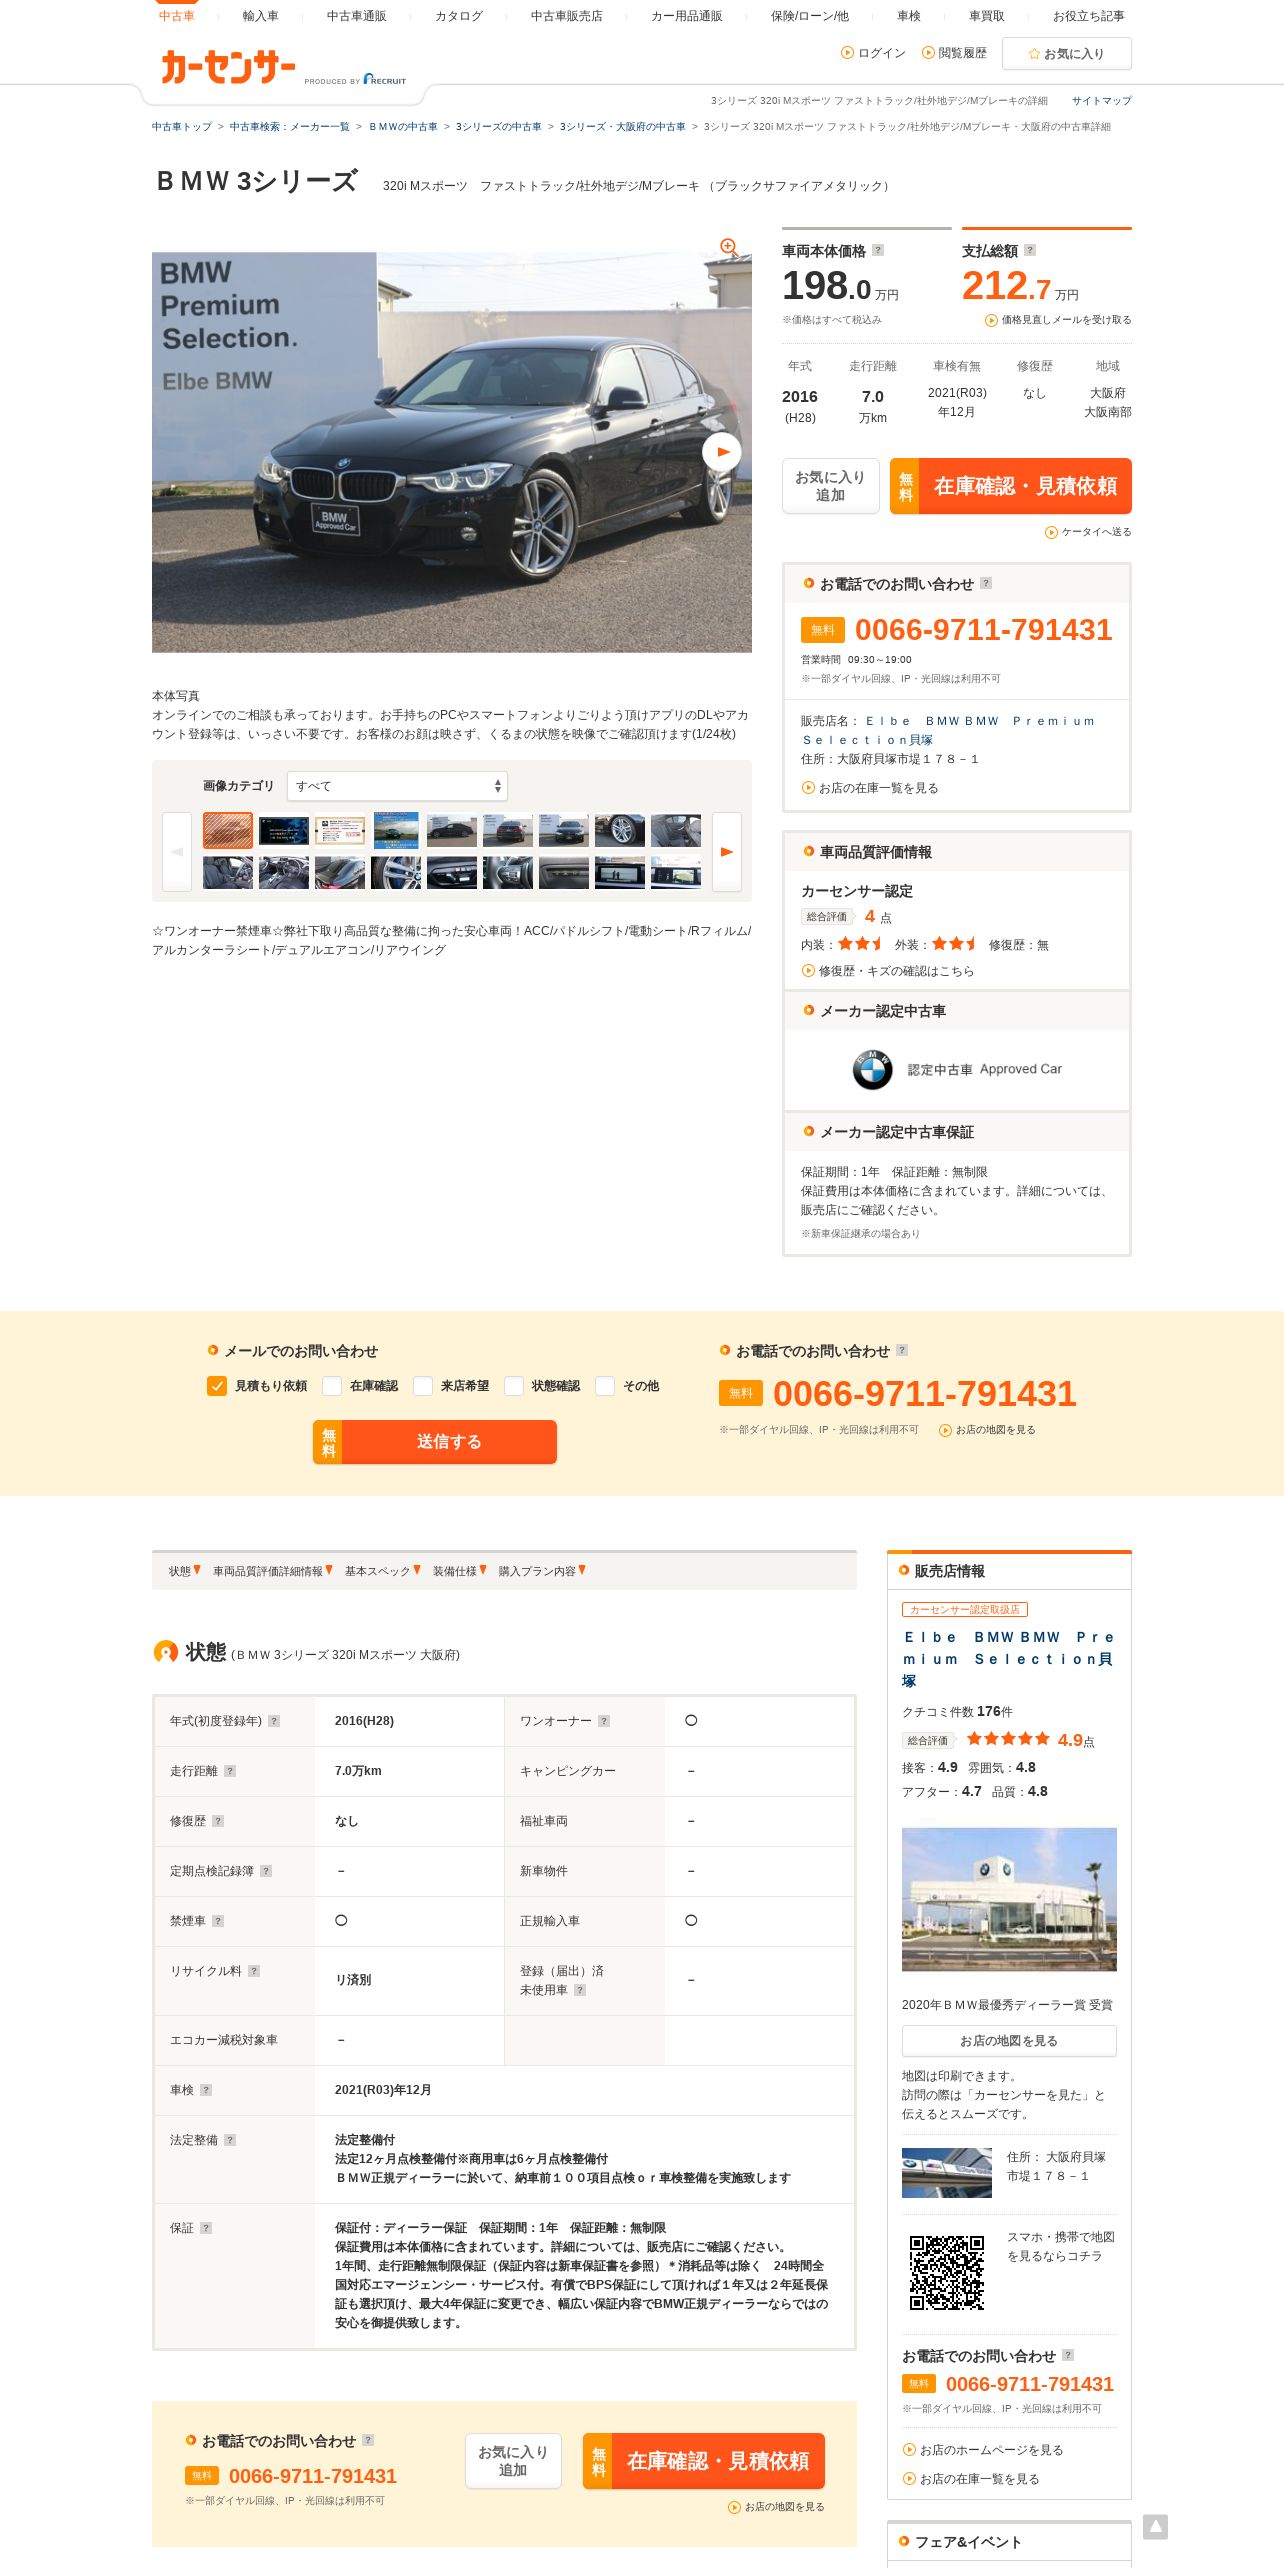Viewport: 1284px width, 2568px height.
Task: Click ＢＭＷの中古車 breadcrumb
Action: tap(403, 127)
